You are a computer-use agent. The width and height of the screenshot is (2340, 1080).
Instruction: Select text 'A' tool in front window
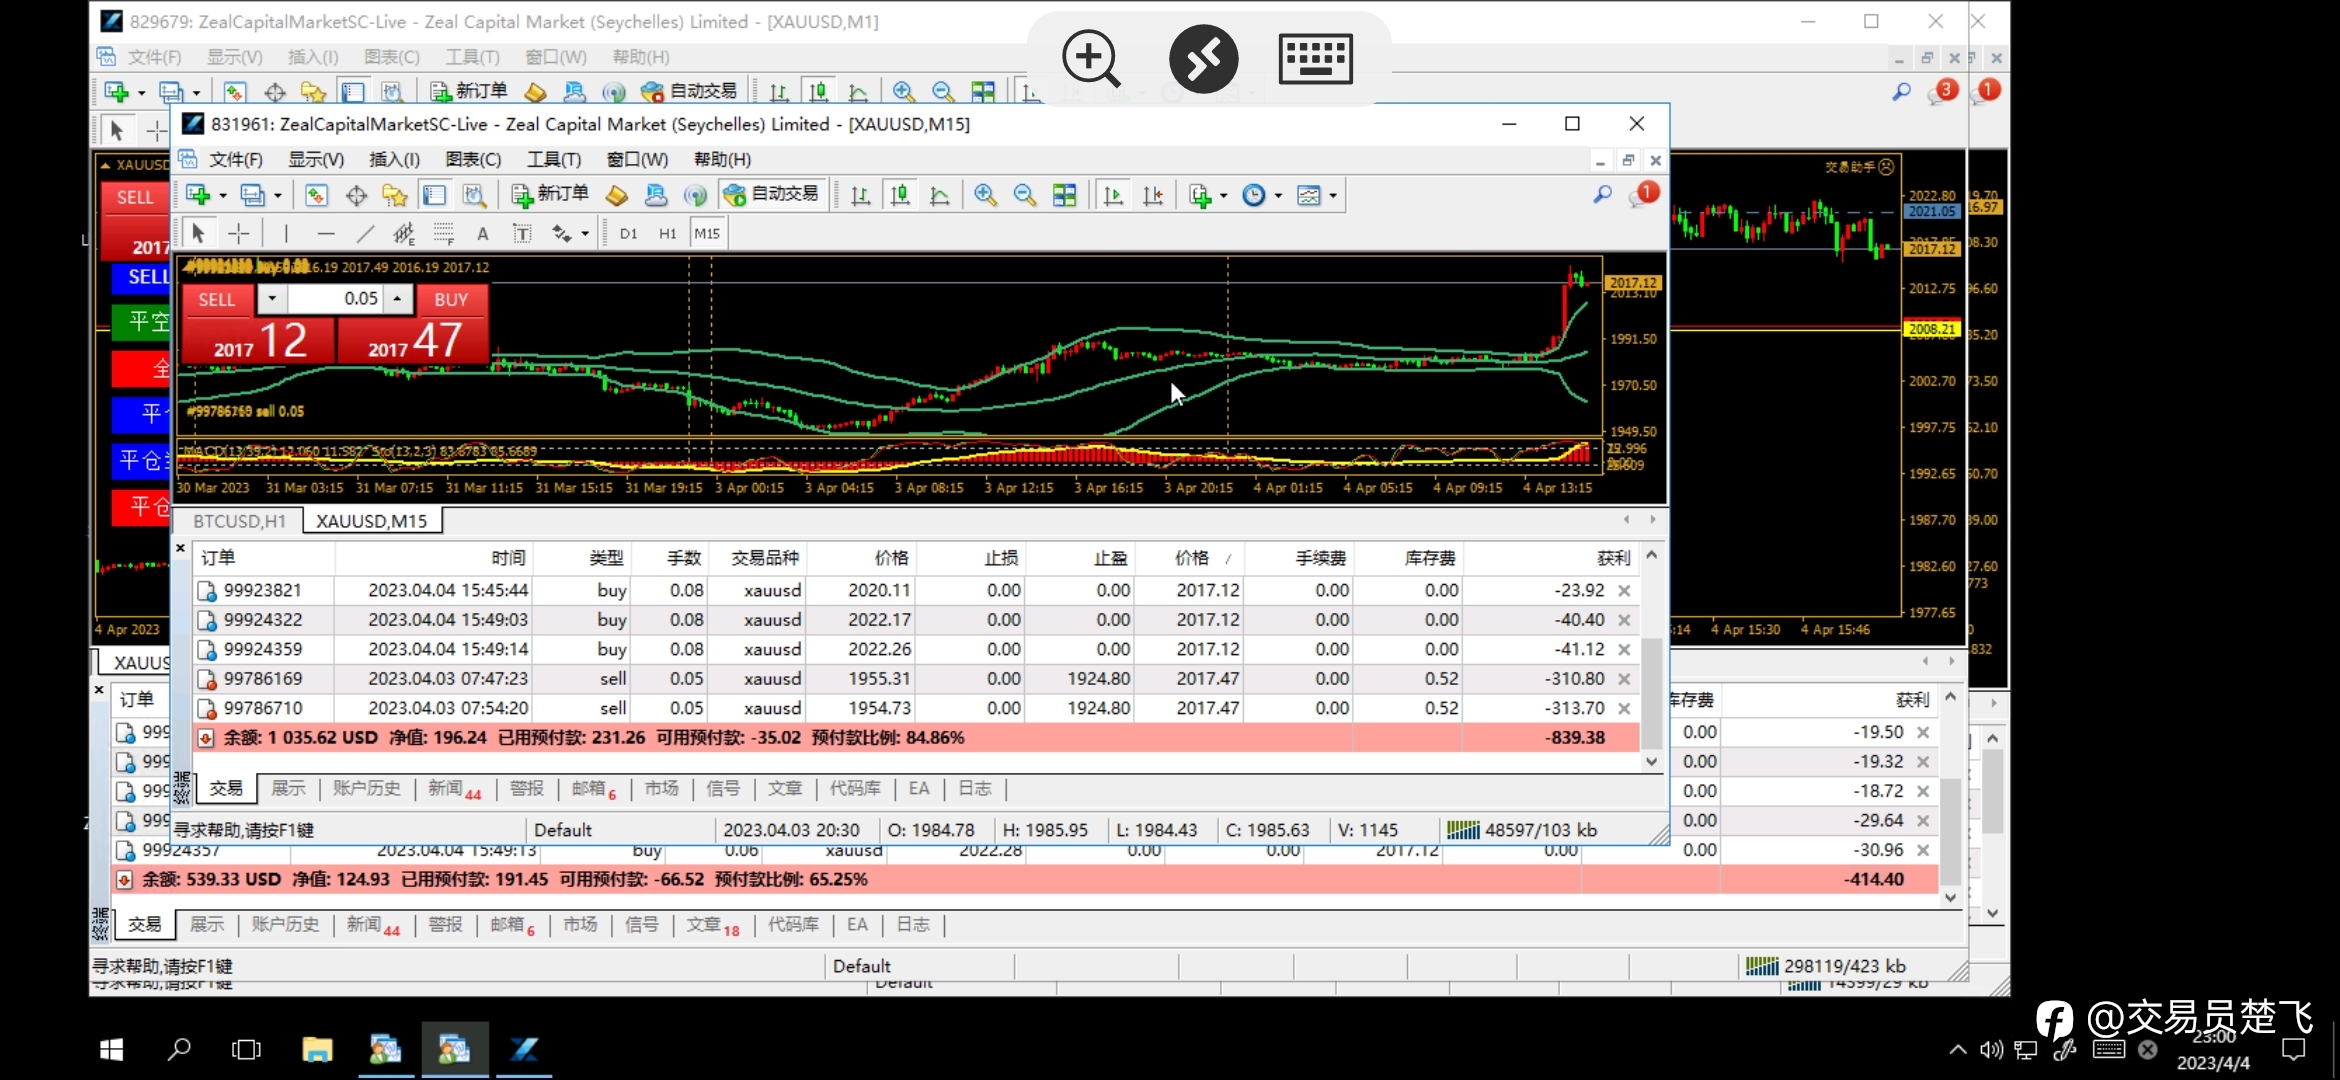(x=483, y=234)
